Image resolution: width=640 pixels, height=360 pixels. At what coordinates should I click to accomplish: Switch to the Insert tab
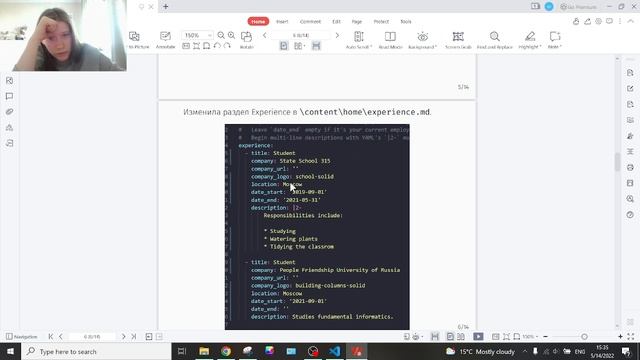282,21
